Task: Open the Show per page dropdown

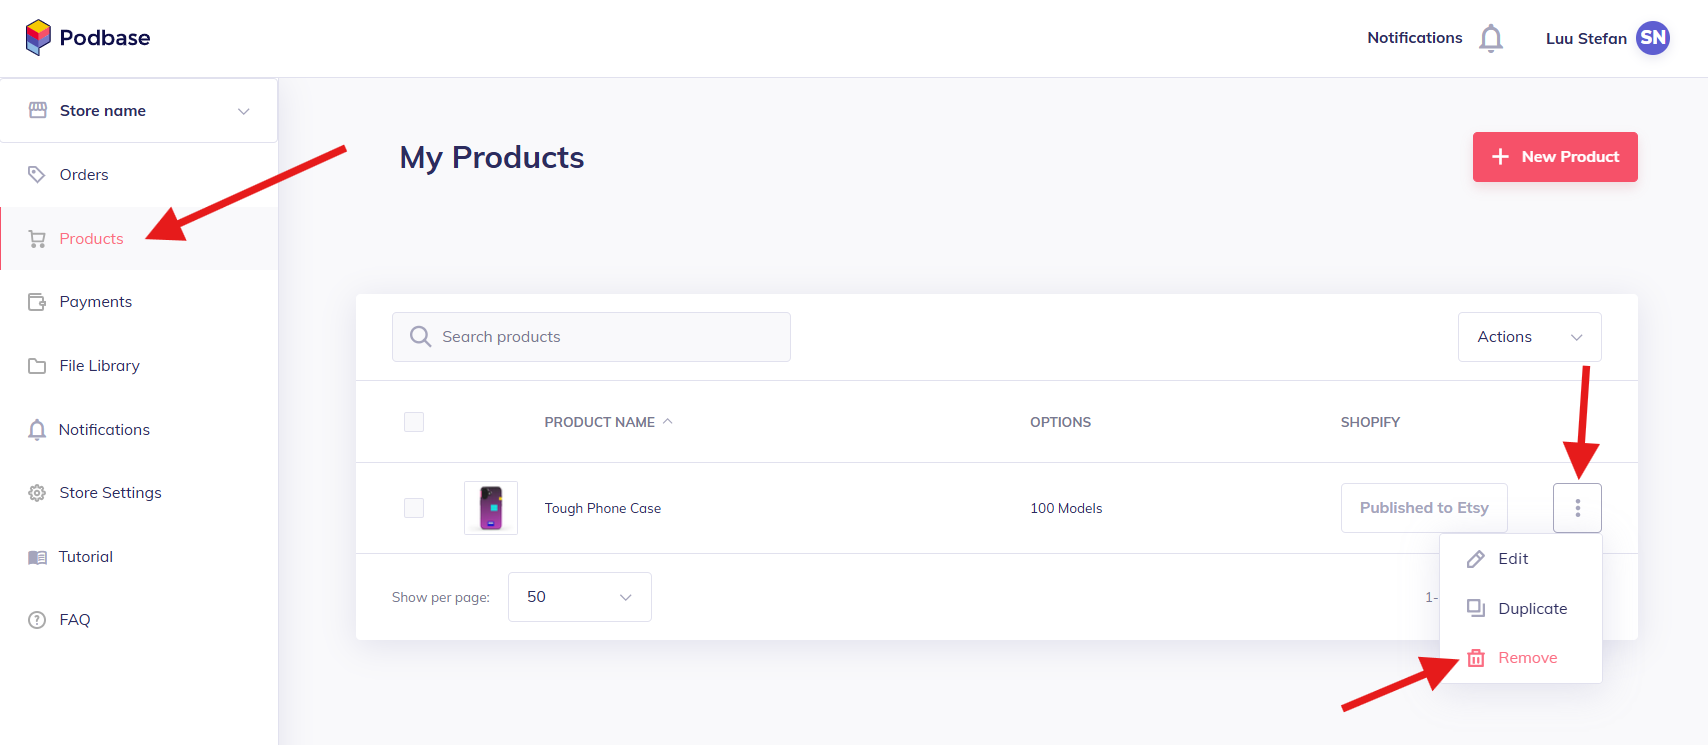Action: coord(579,597)
